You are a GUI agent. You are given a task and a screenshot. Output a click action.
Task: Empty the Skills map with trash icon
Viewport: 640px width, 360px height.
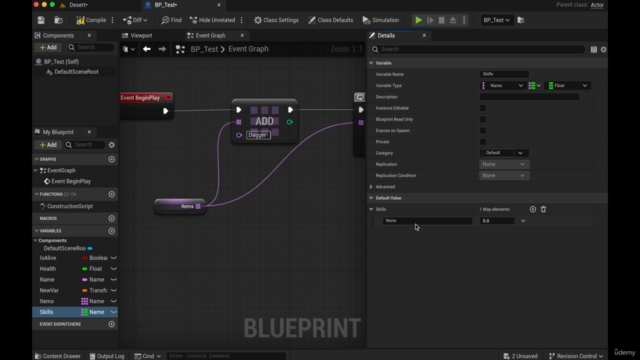[543, 209]
